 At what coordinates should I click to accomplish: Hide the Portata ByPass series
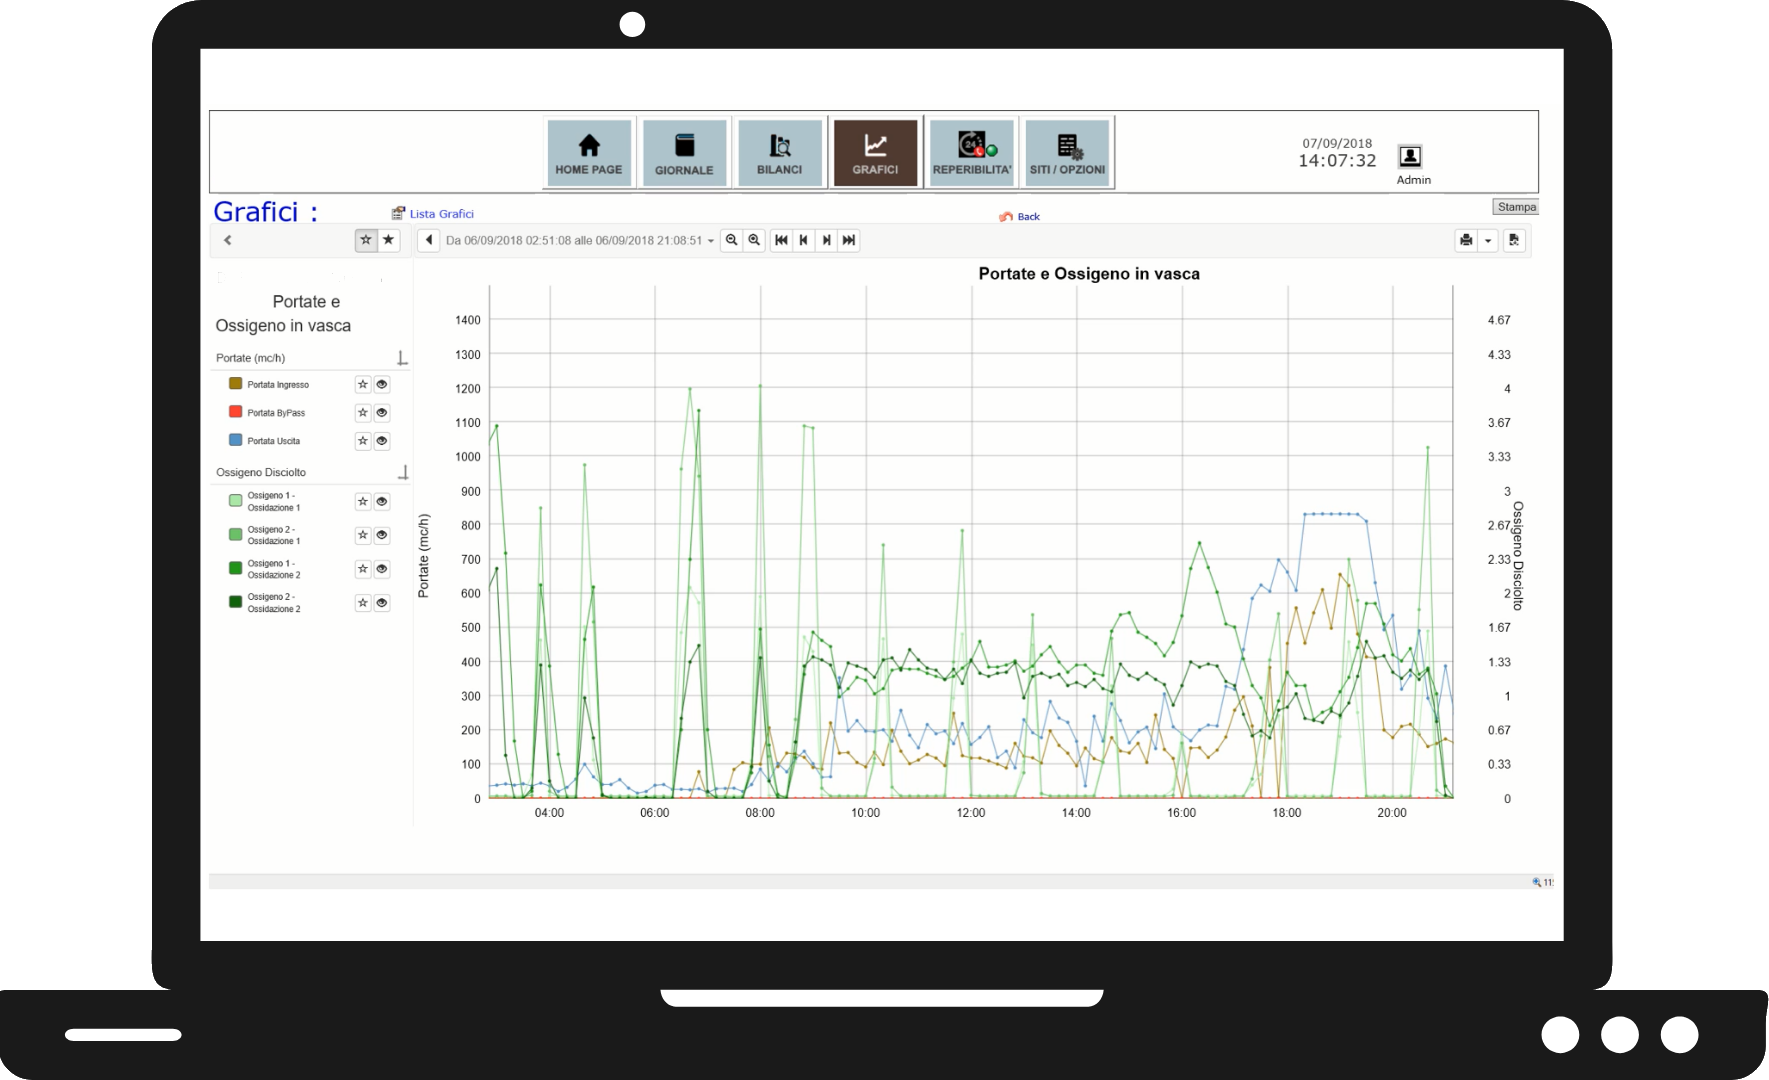coord(382,412)
